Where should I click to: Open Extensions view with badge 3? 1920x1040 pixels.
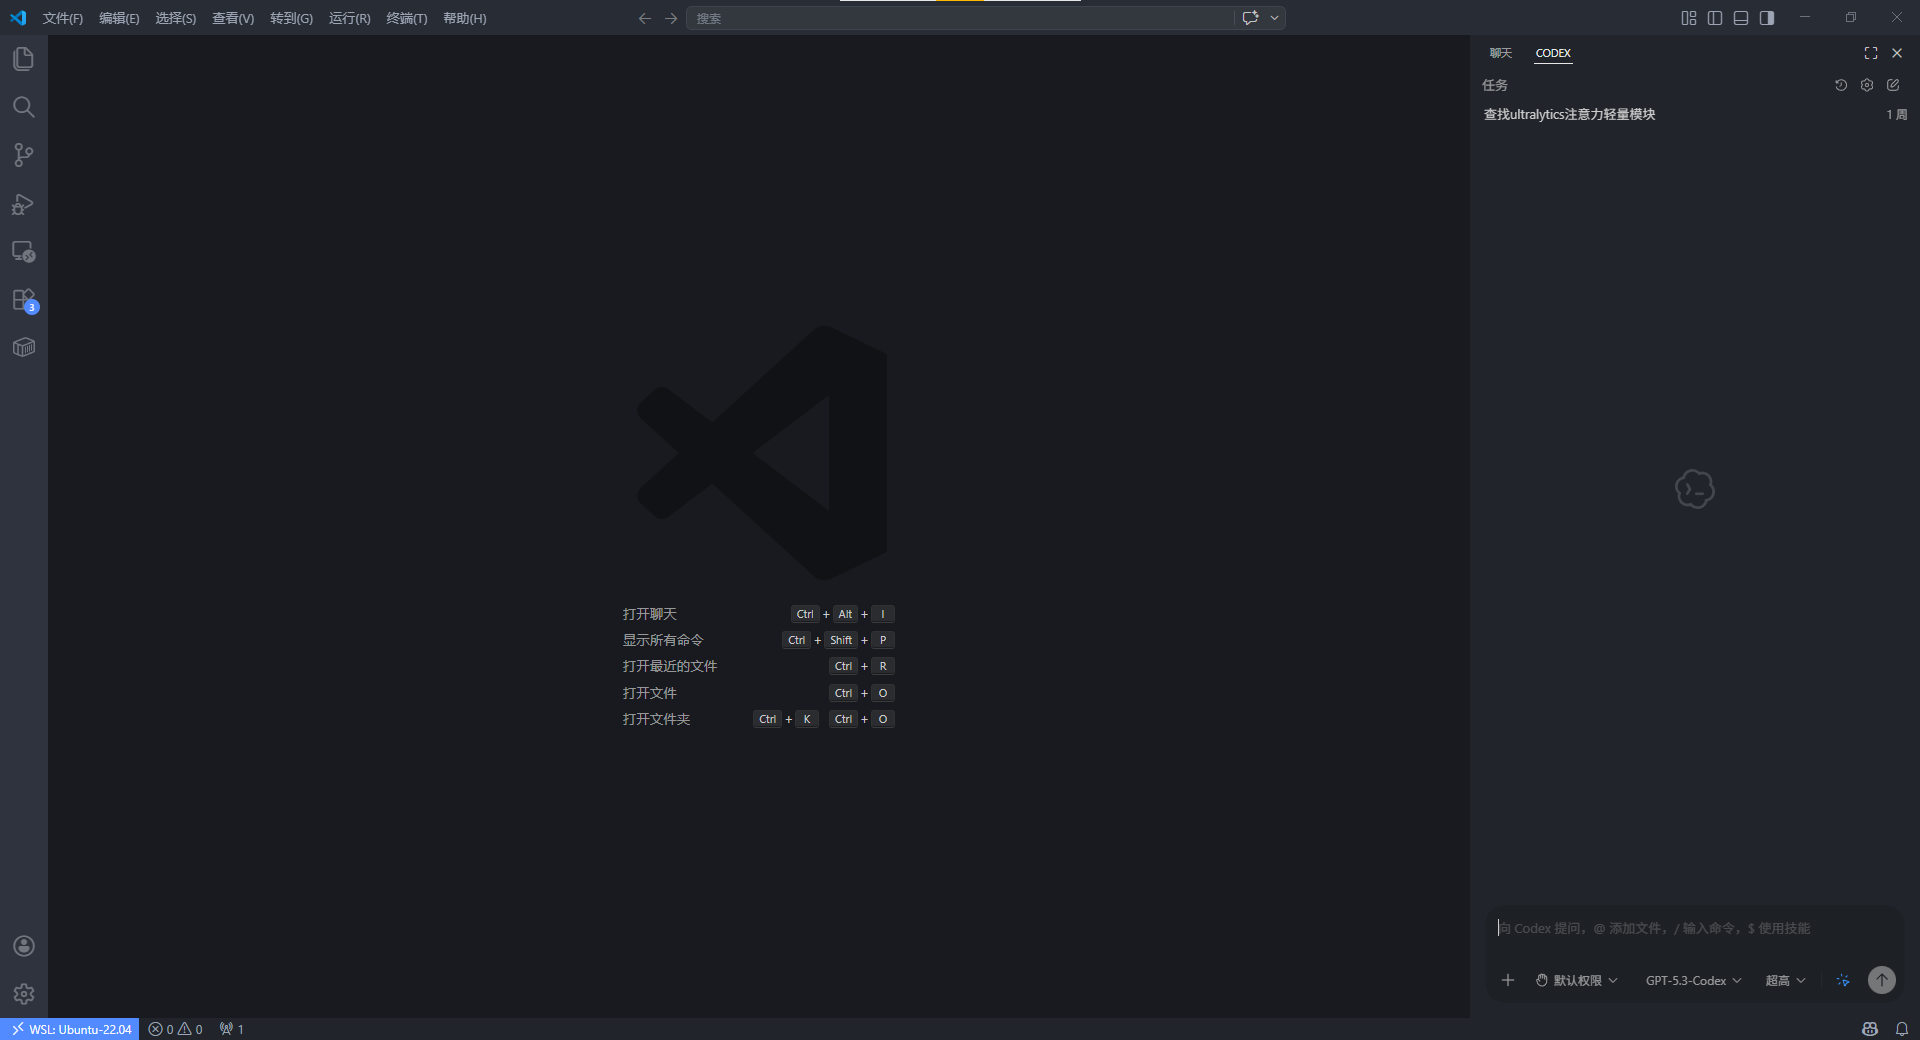click(x=23, y=300)
